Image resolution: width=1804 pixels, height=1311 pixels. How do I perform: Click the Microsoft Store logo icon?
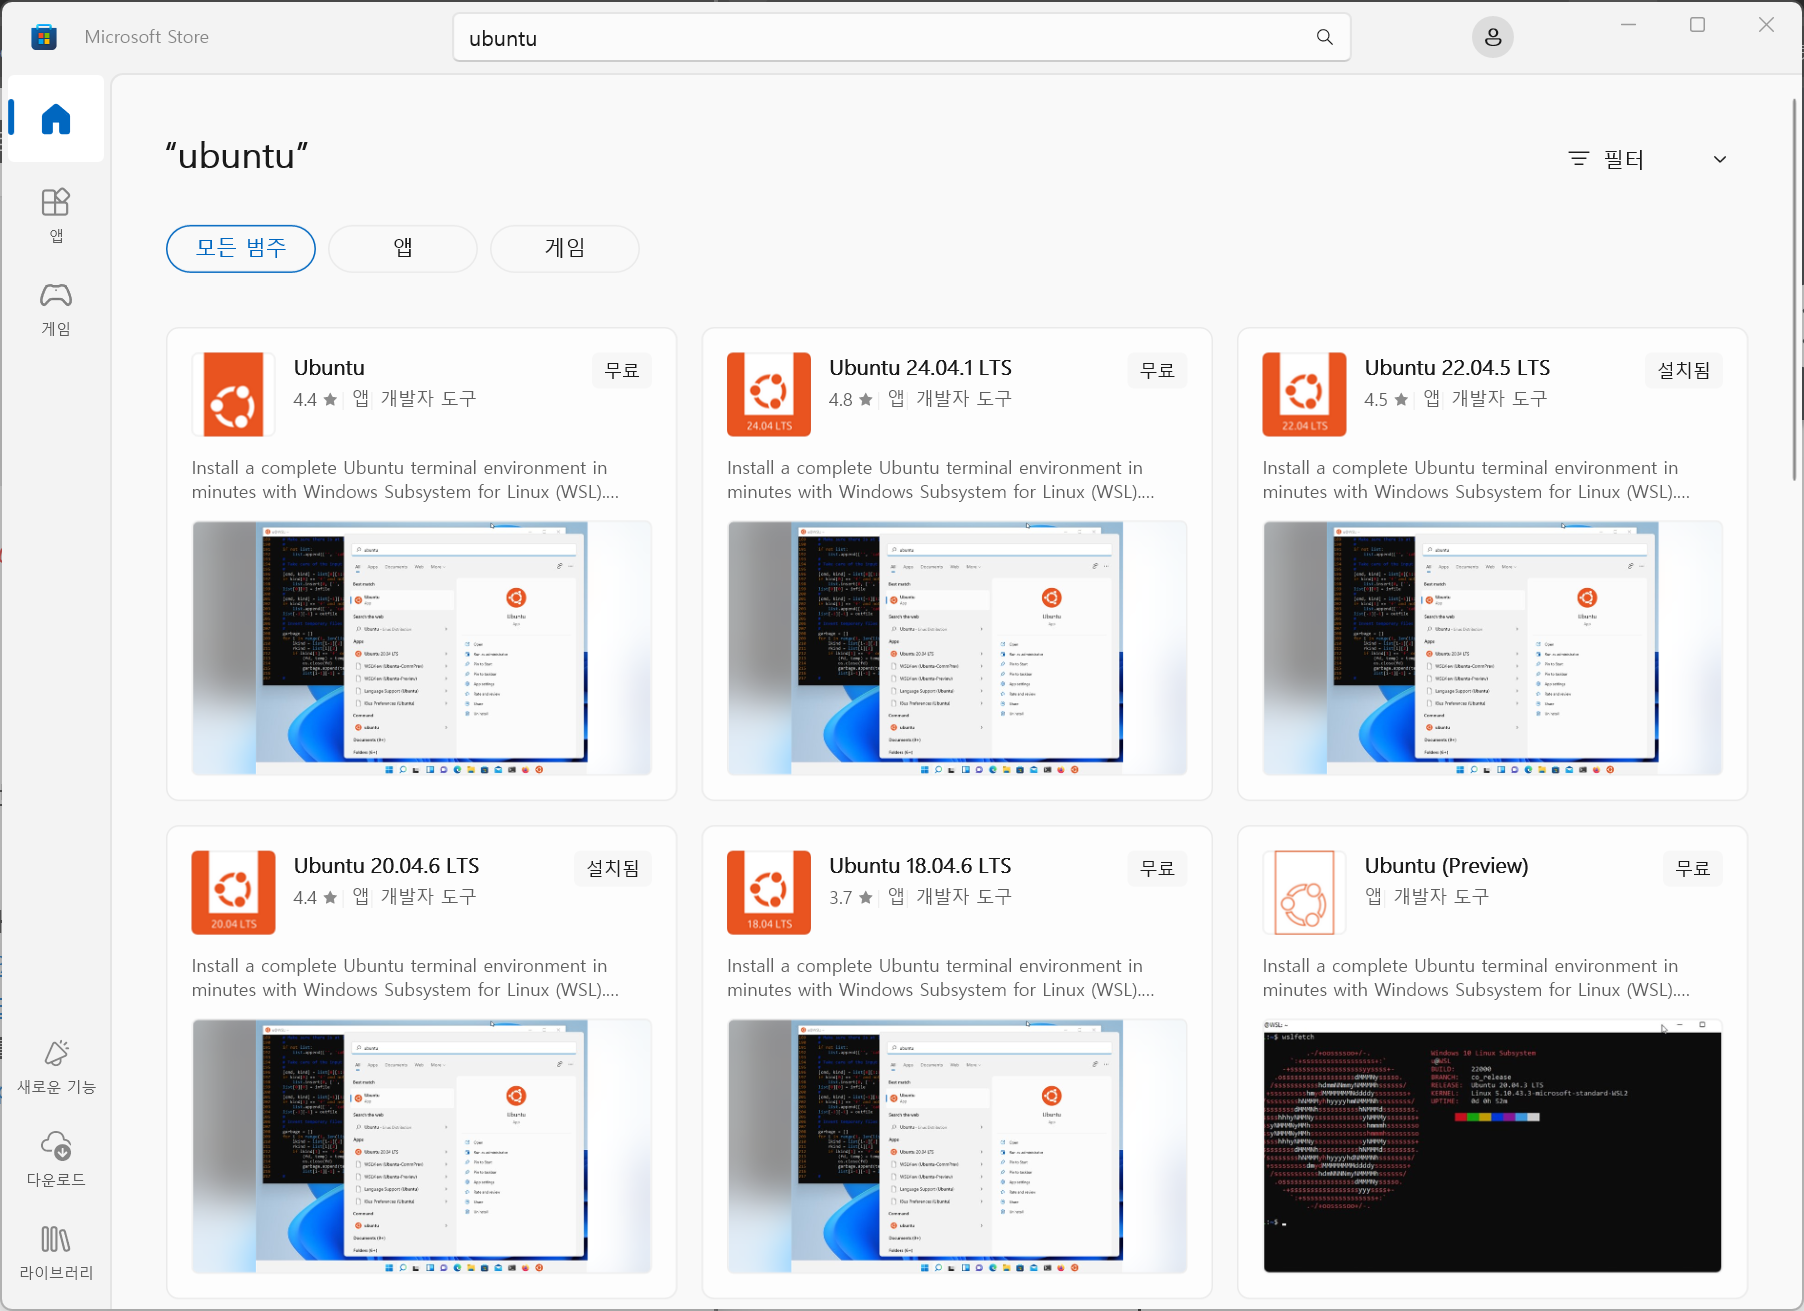coord(44,37)
